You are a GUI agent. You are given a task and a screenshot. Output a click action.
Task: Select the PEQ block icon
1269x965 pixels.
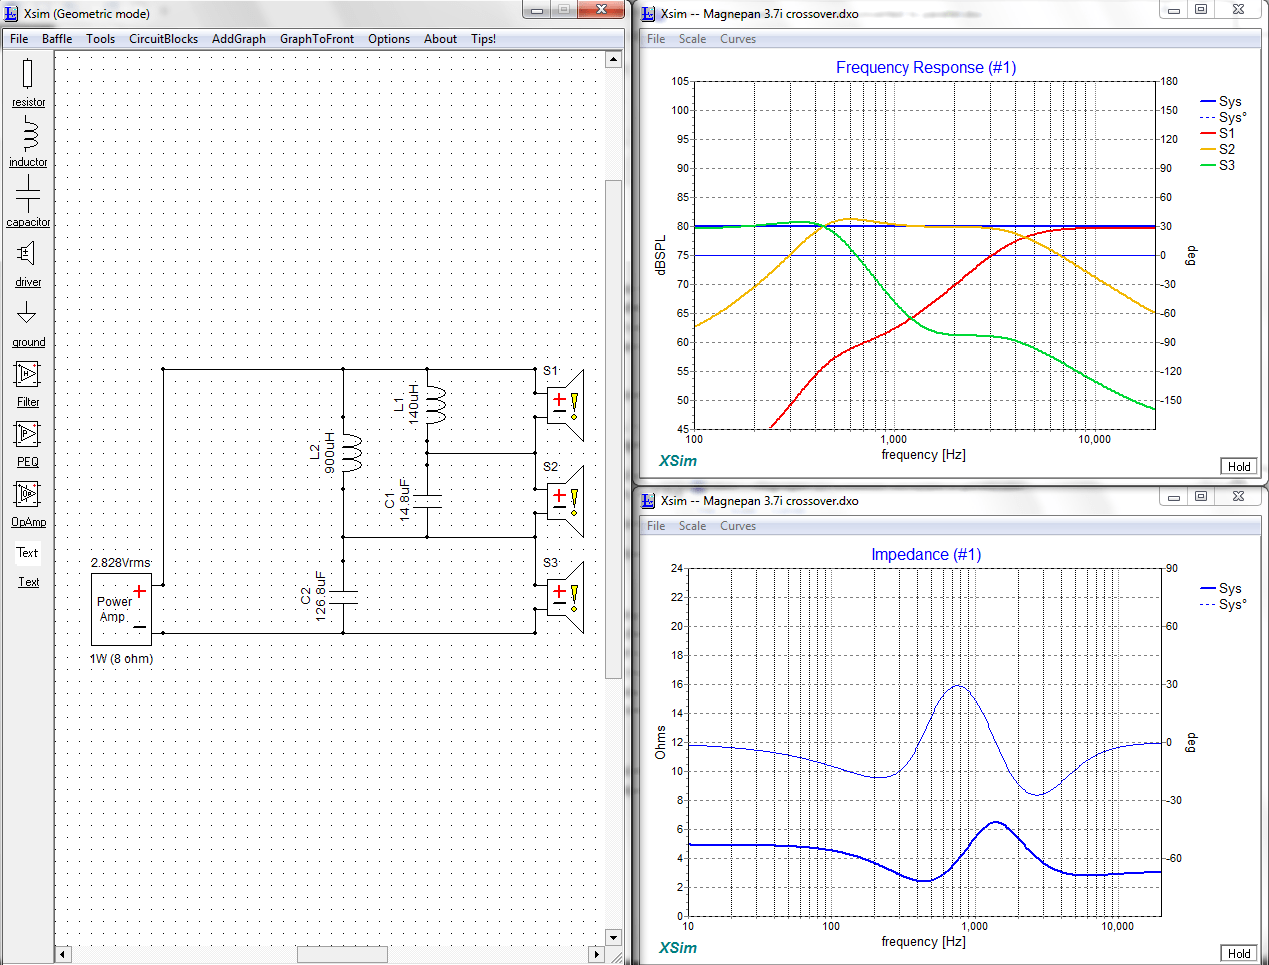pyautogui.click(x=27, y=434)
